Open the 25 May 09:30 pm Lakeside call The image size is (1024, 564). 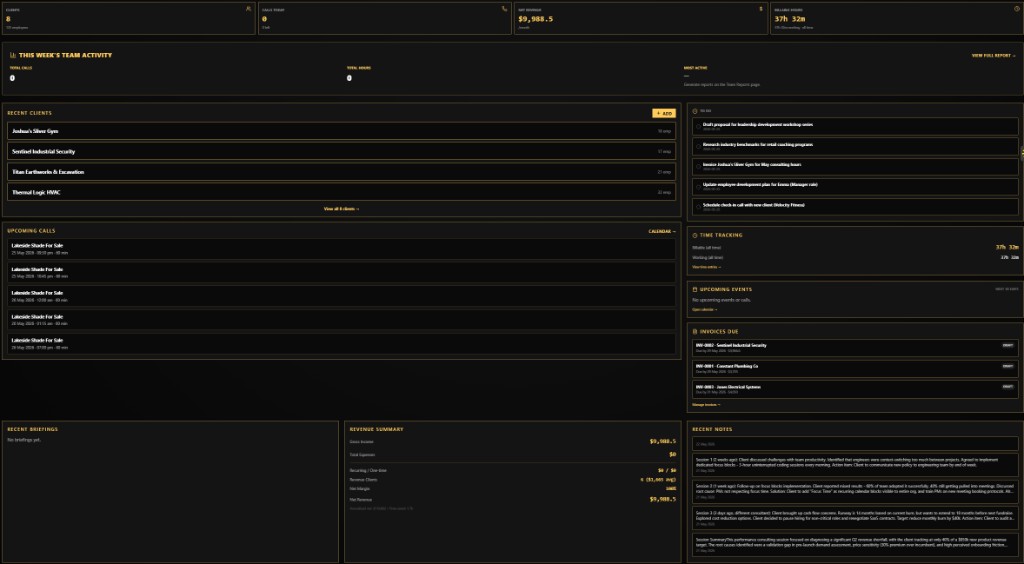pos(341,249)
